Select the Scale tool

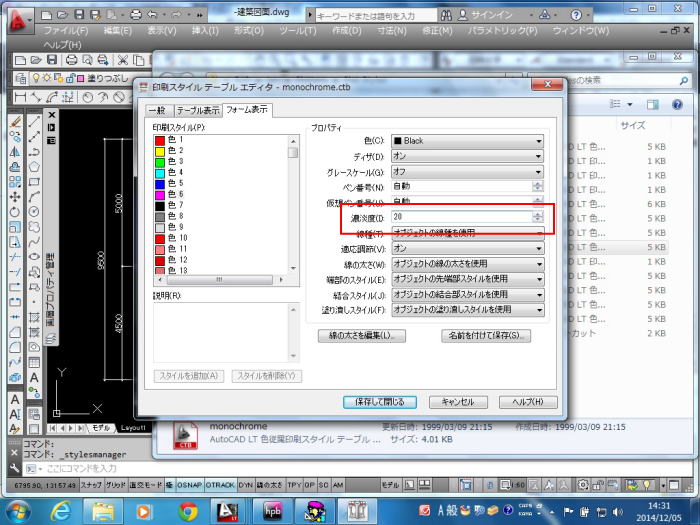[x=15, y=227]
